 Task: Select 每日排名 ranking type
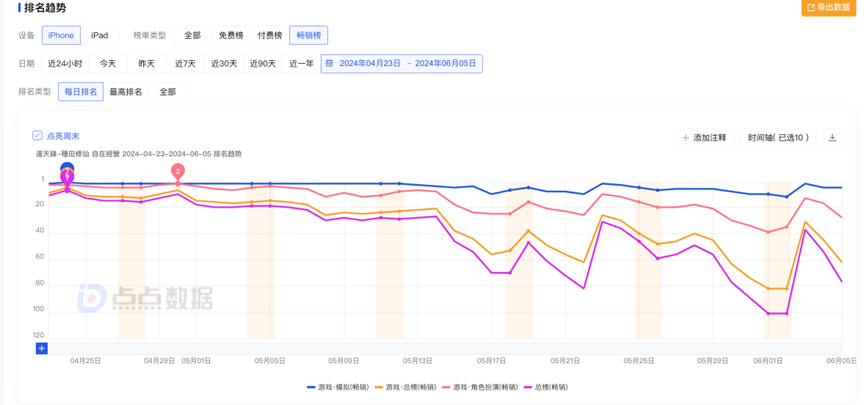click(x=81, y=92)
